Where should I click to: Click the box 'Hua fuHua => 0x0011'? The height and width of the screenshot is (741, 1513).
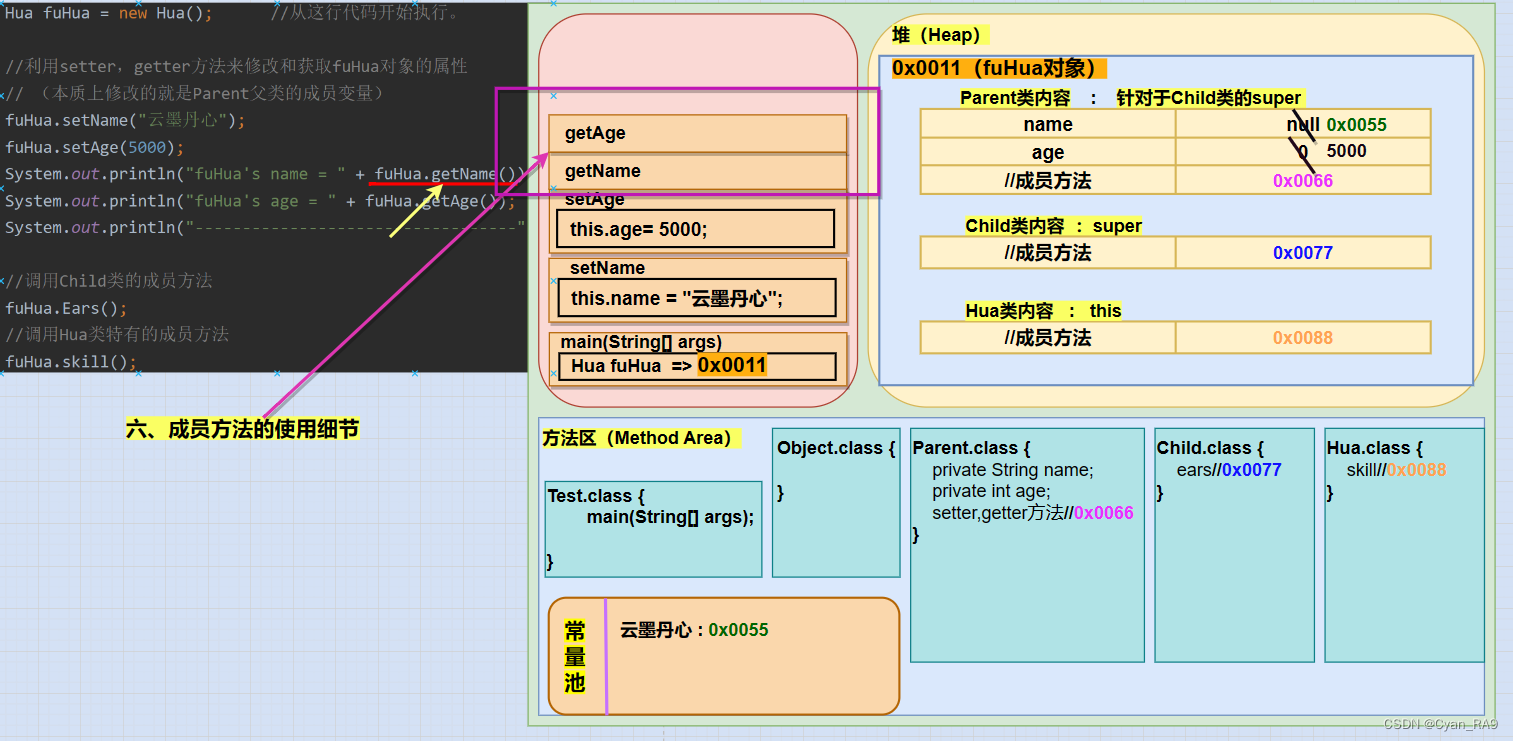pyautogui.click(x=697, y=366)
